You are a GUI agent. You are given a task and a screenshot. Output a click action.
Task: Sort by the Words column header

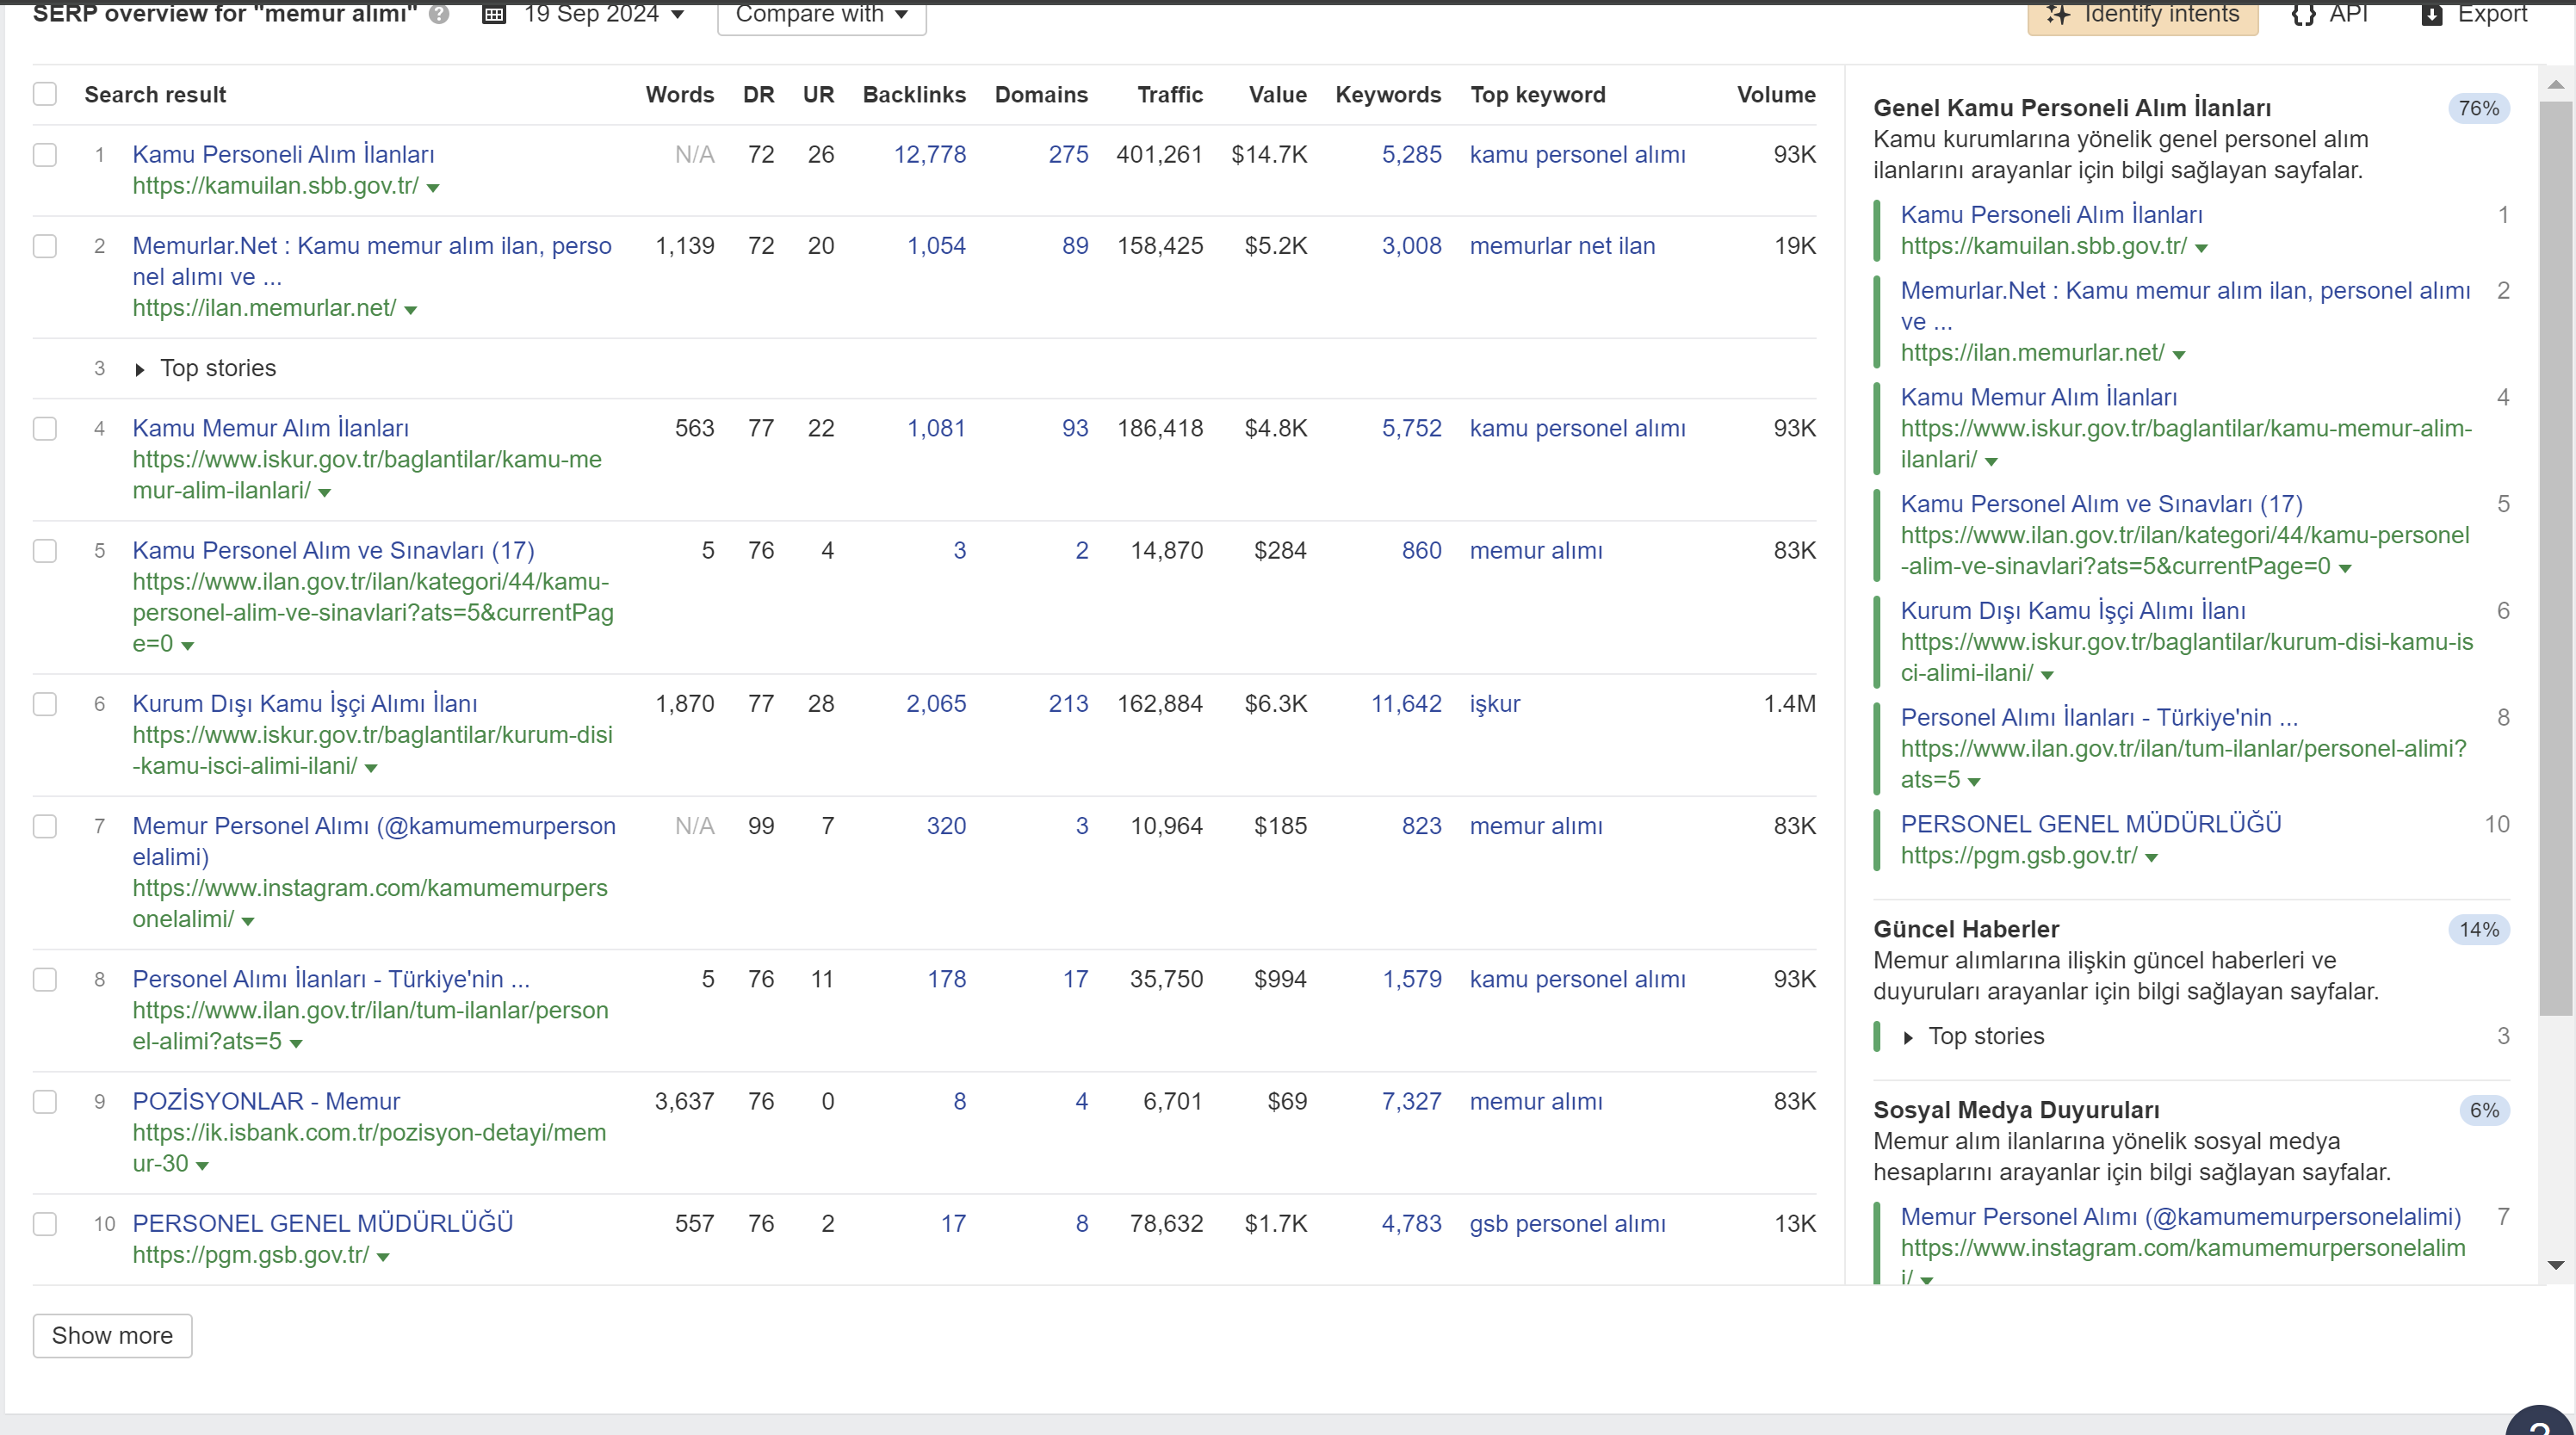680,94
